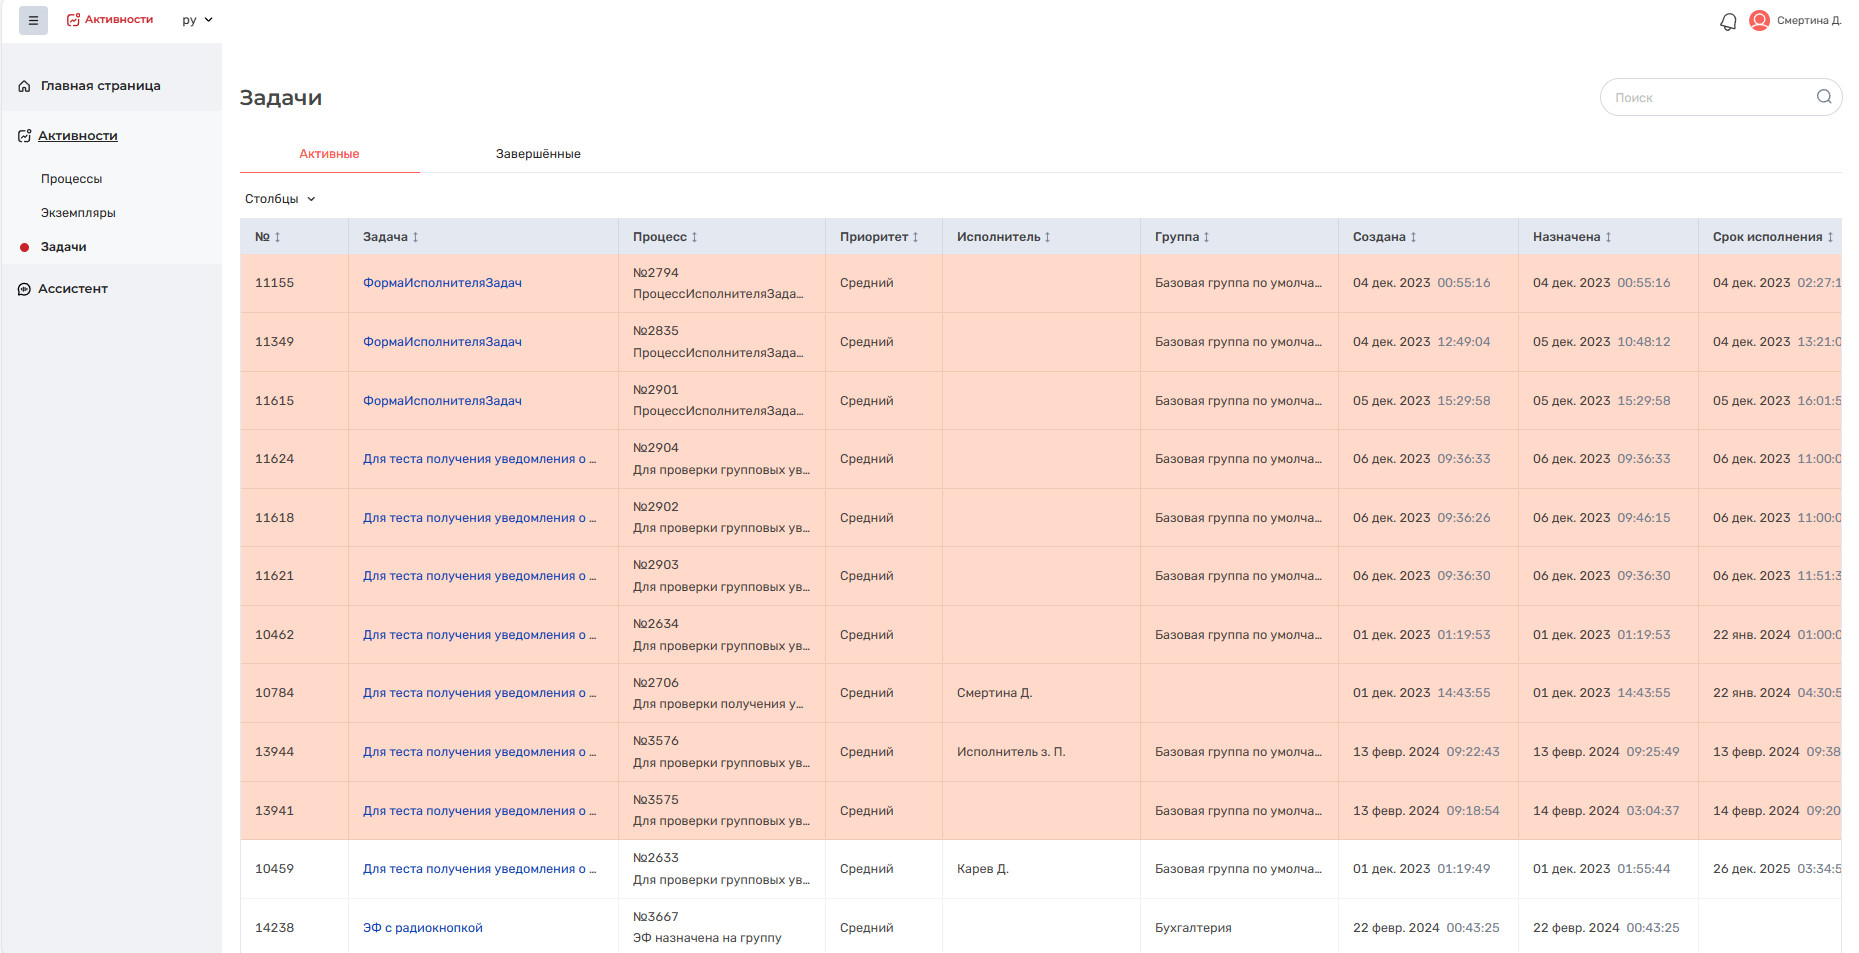1859x953 pixels.
Task: Sort by Задача column arrow icon
Action: point(415,237)
